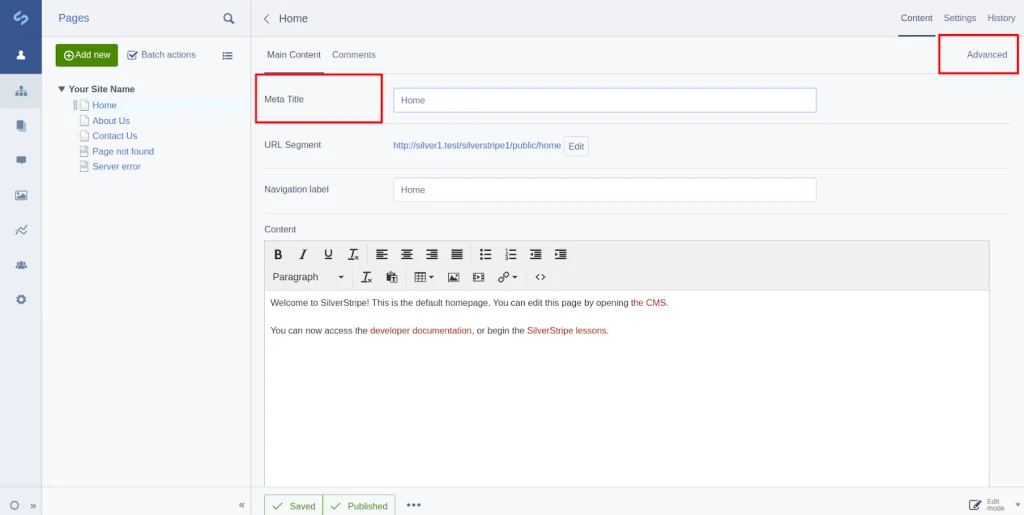Expand left menu with double arrow
Viewport: 1024px width, 515px height.
coord(33,505)
